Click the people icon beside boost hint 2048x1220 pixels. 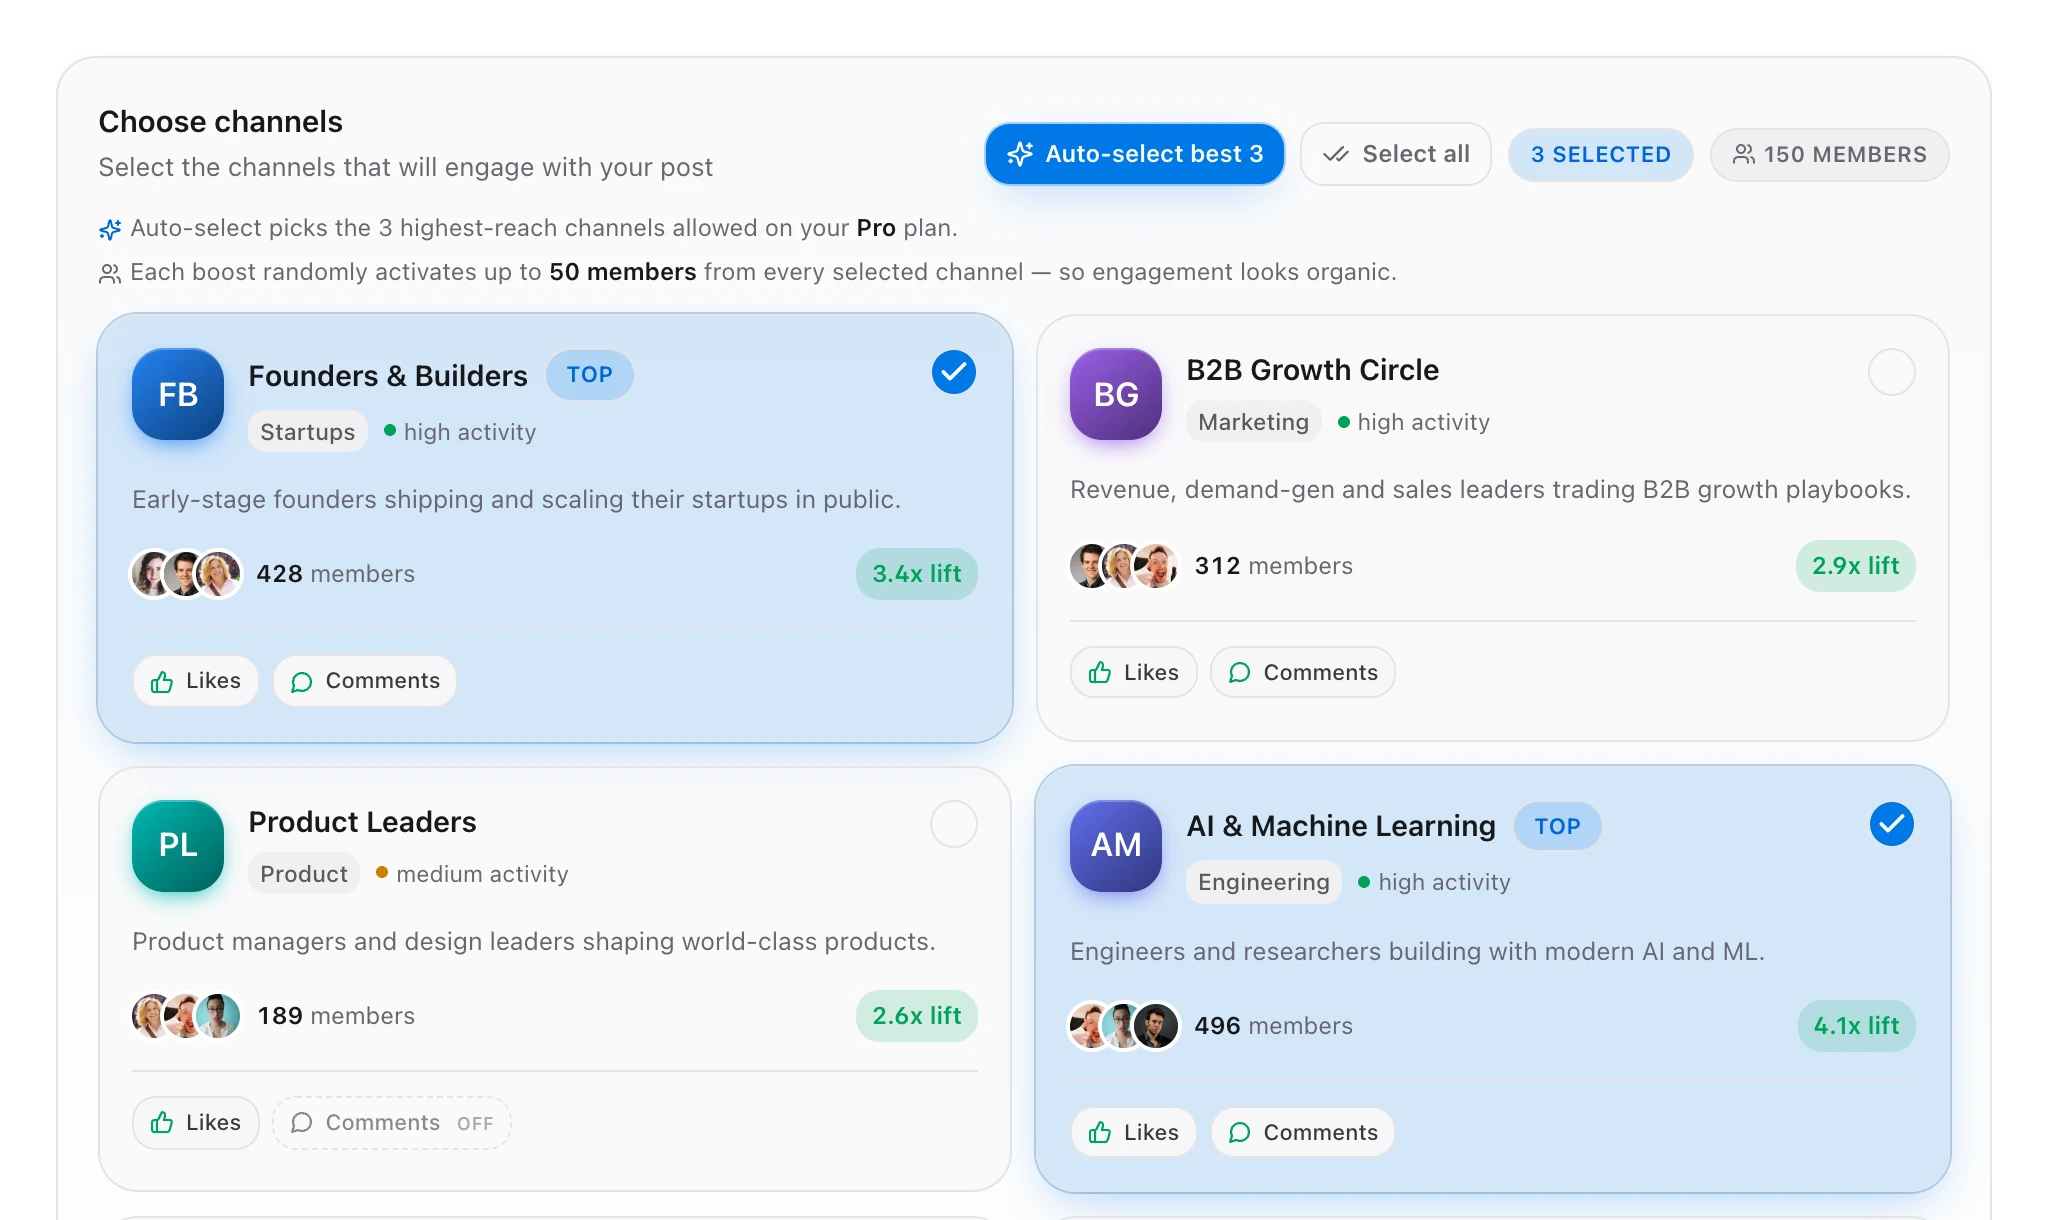[x=110, y=273]
